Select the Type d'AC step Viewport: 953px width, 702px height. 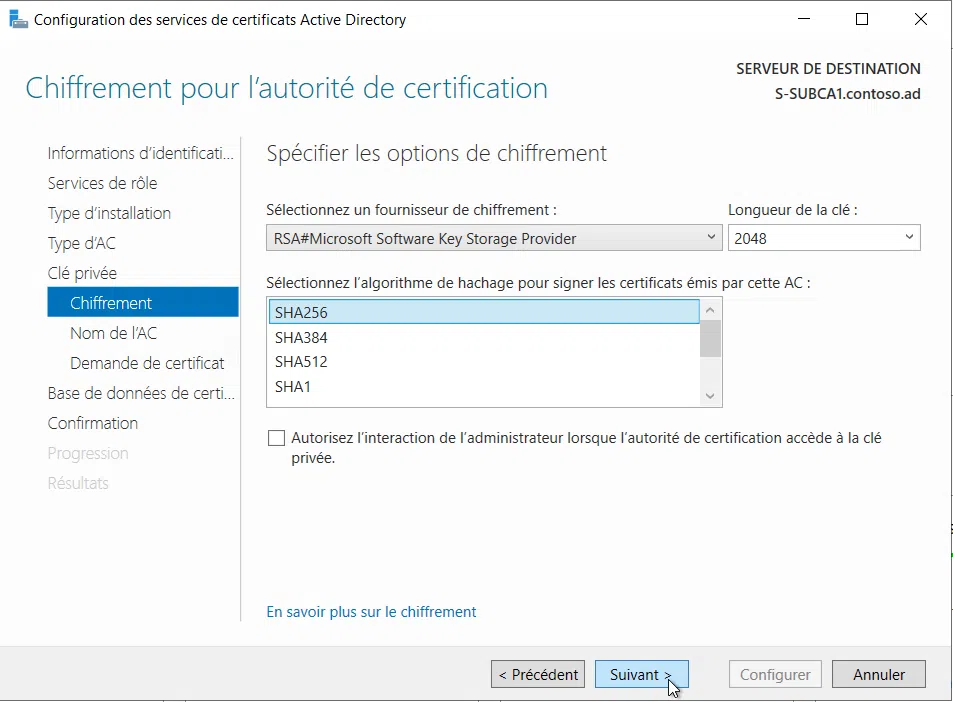82,243
